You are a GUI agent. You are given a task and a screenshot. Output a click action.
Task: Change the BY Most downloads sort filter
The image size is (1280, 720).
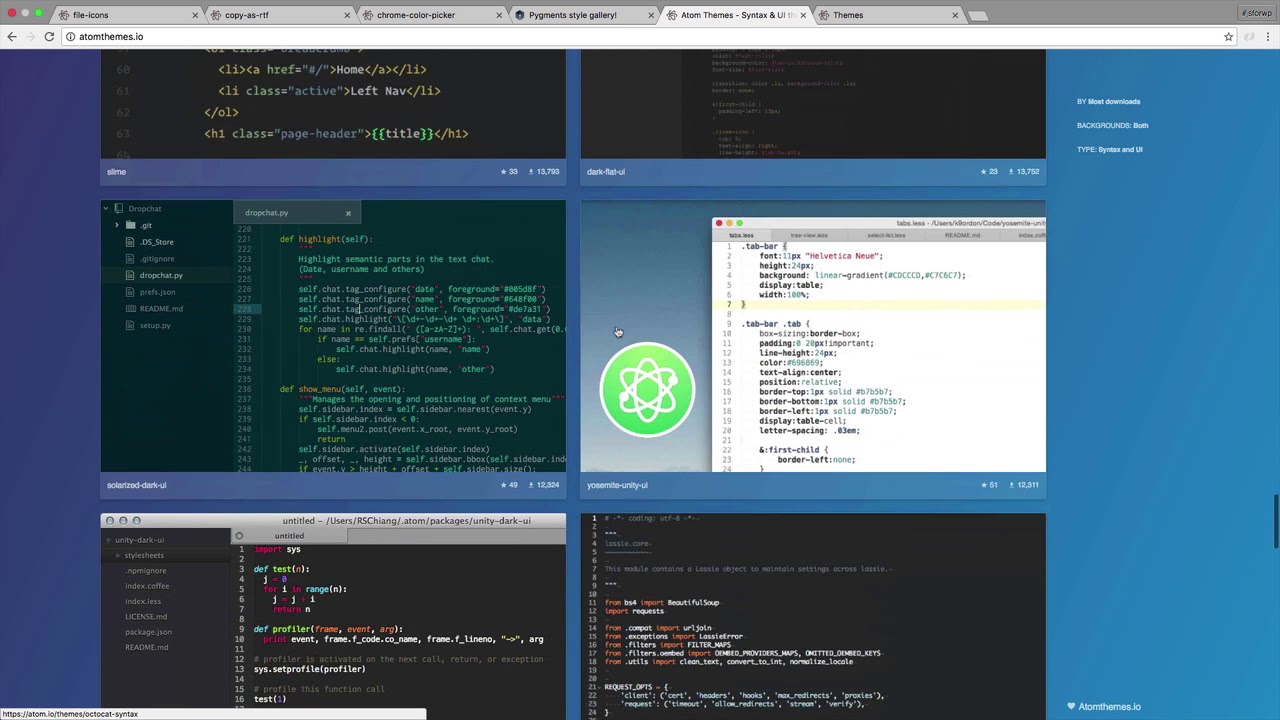click(1108, 101)
